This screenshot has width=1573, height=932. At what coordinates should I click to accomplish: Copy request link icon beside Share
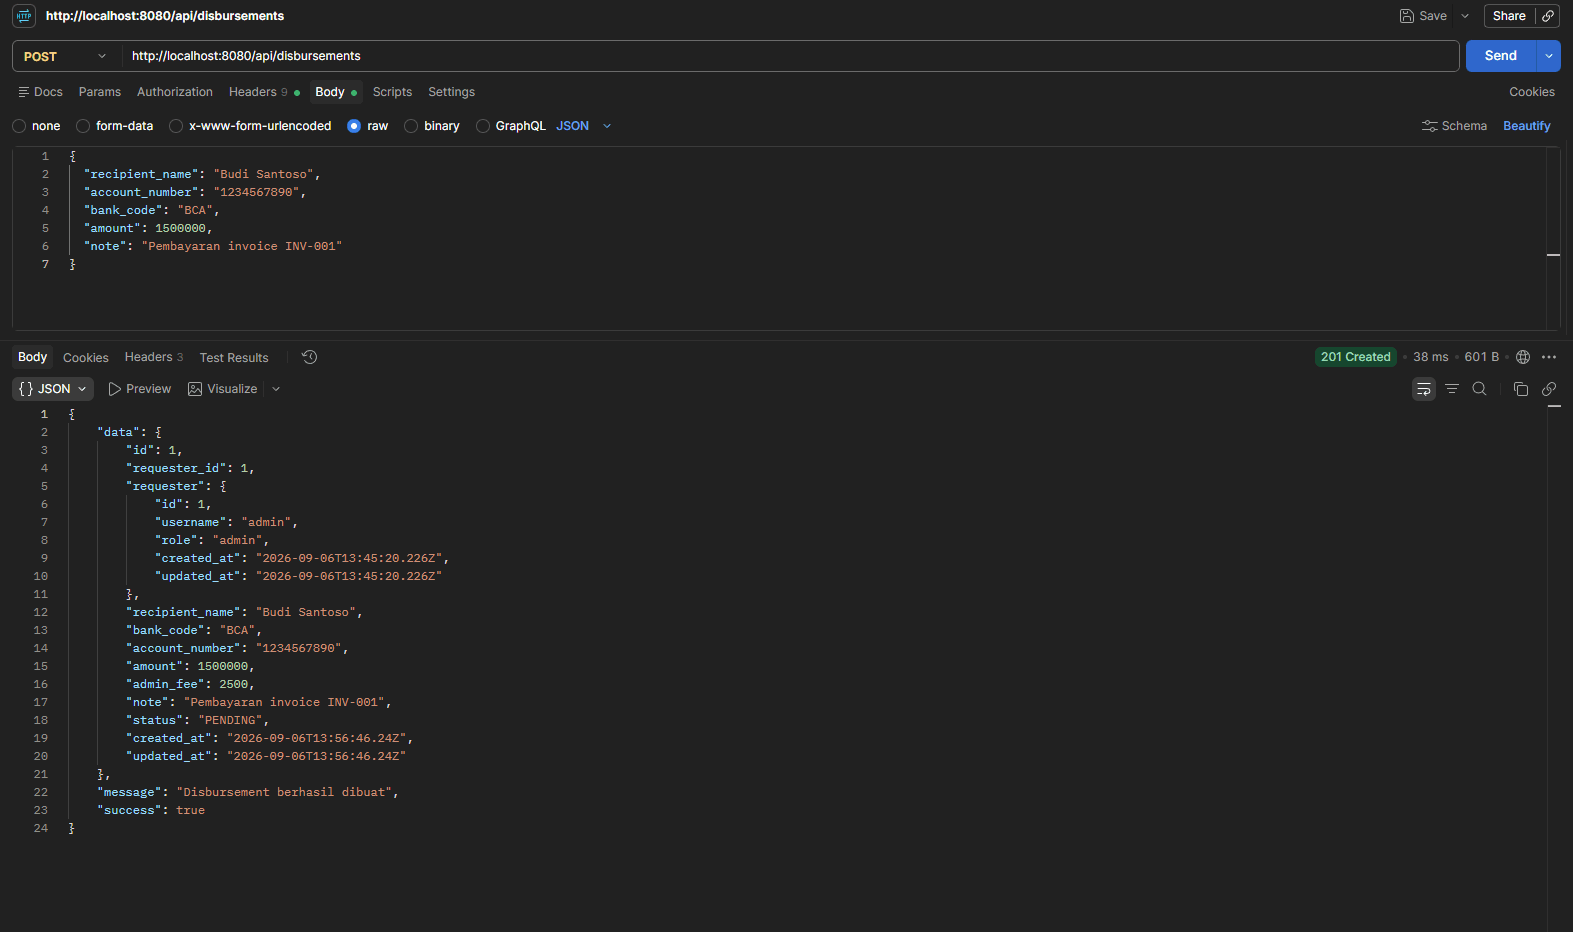(x=1548, y=16)
